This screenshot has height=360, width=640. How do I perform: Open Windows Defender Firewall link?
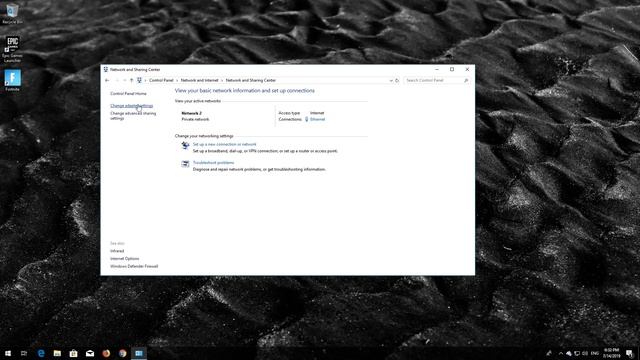[x=134, y=266]
